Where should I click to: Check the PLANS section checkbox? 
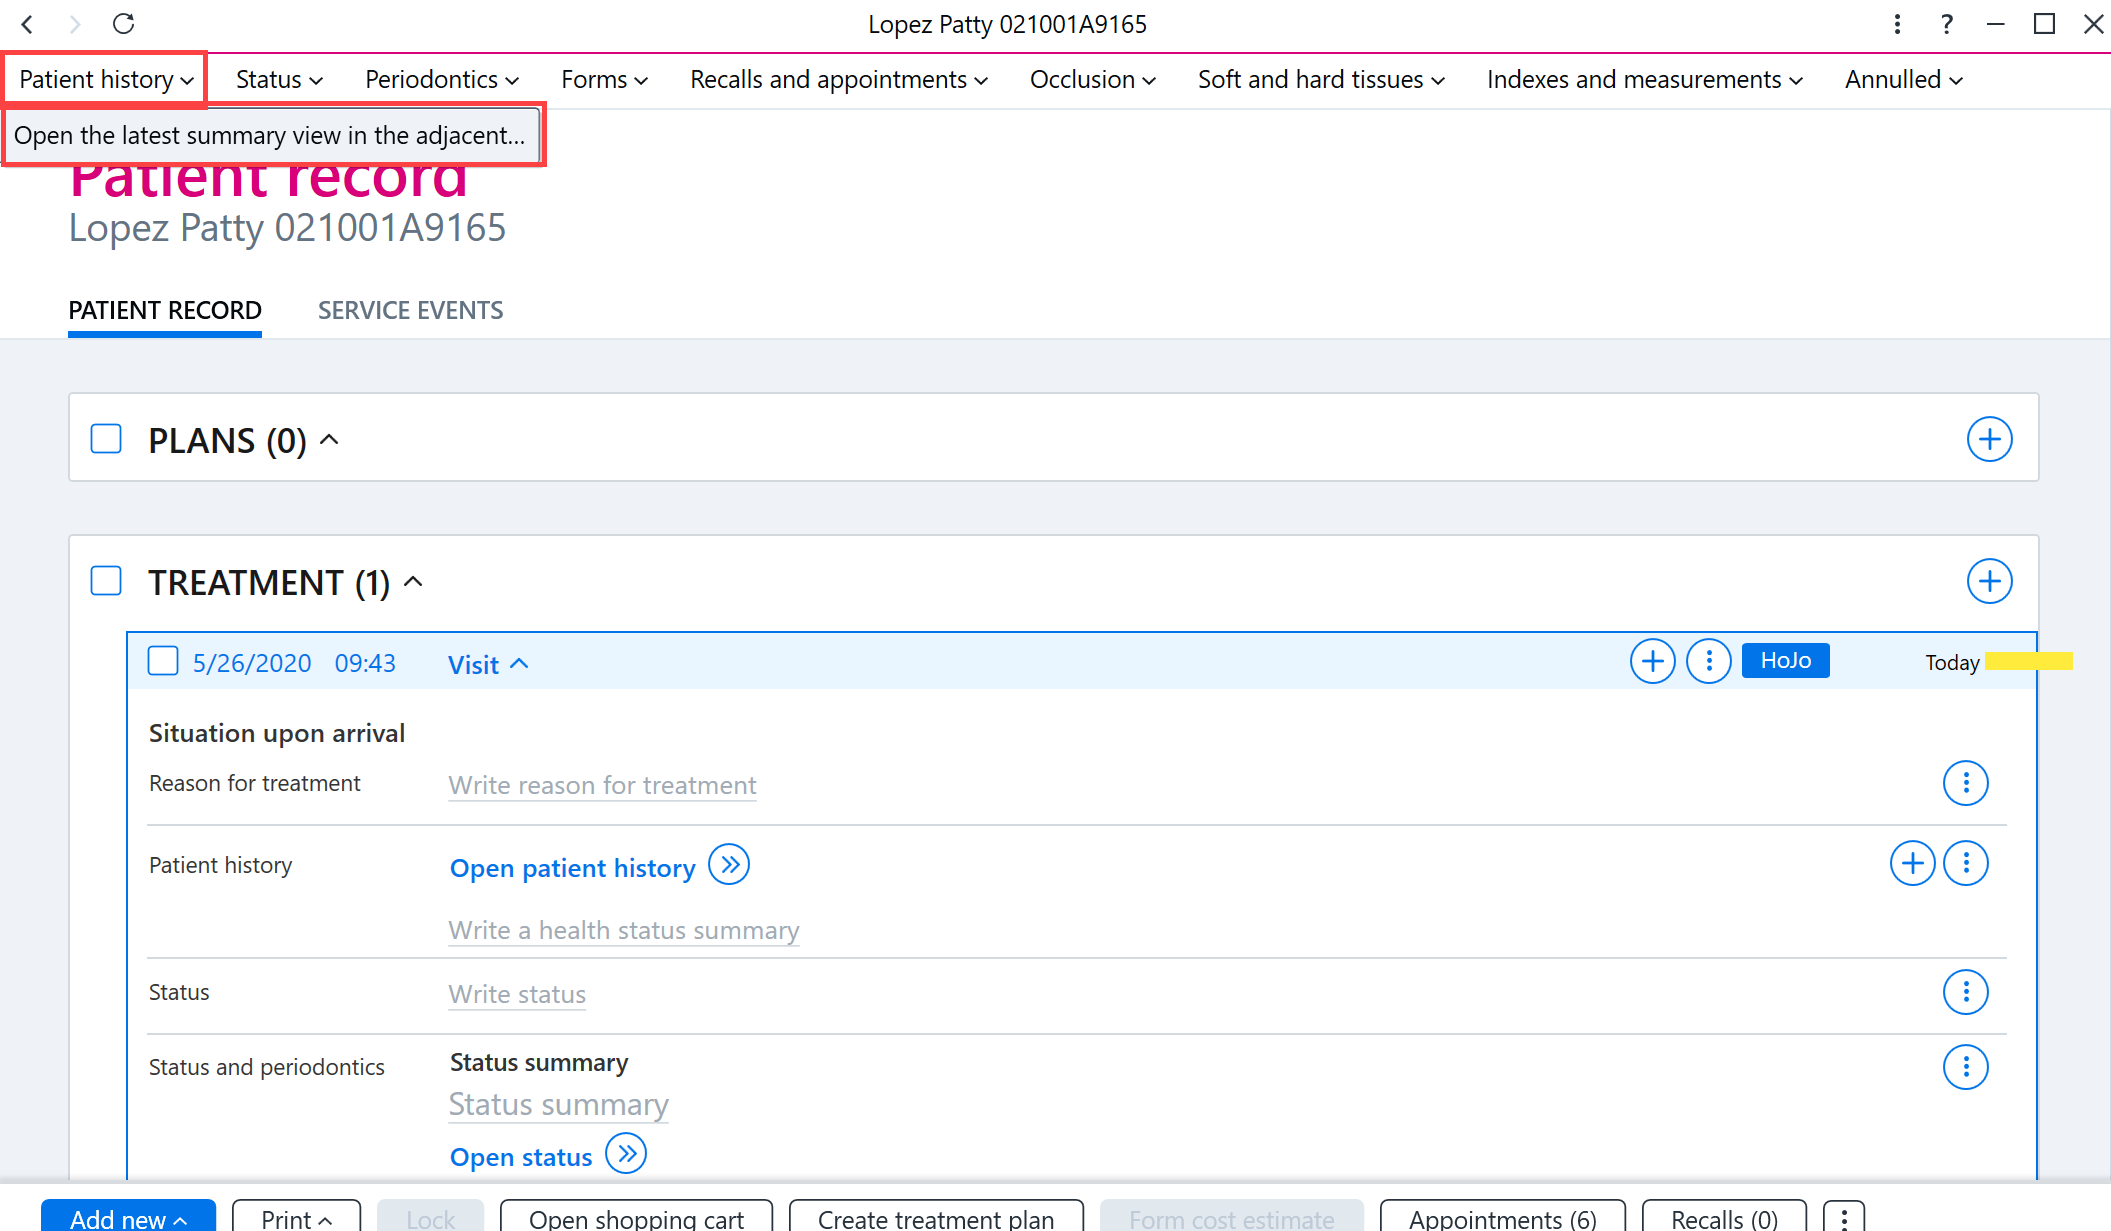click(x=106, y=439)
